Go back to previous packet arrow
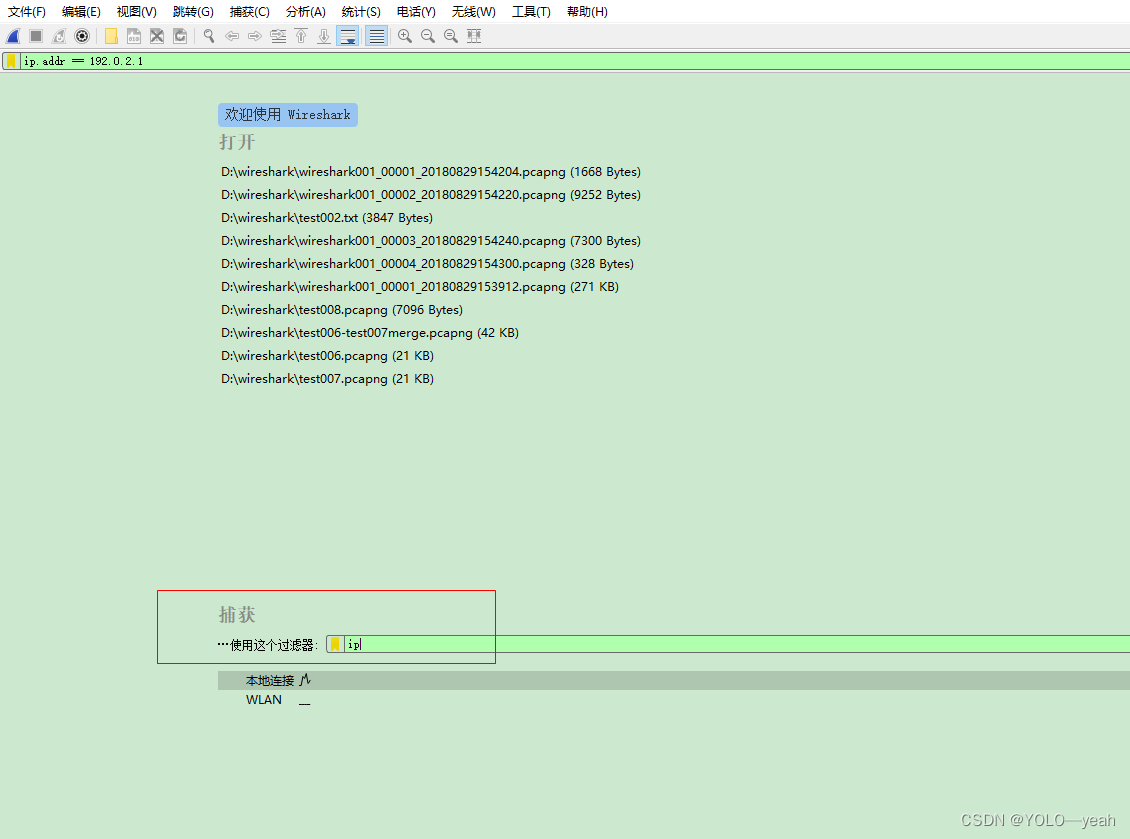This screenshot has width=1130, height=839. point(232,36)
